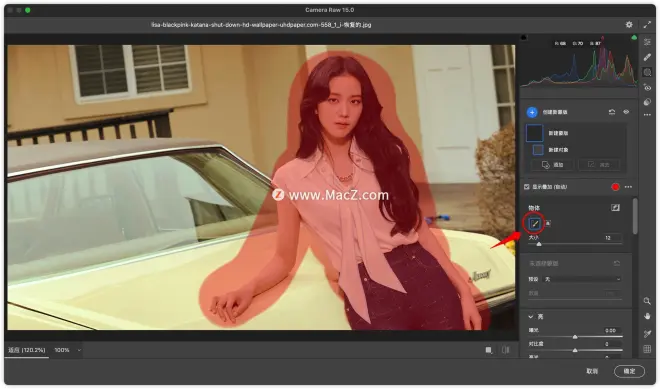
Task: Toggle the grid overlay icon
Action: coord(647,349)
